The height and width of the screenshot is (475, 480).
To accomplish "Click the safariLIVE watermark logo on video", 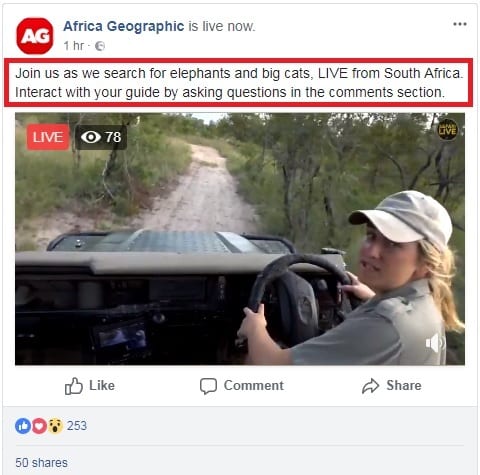I will pyautogui.click(x=447, y=130).
